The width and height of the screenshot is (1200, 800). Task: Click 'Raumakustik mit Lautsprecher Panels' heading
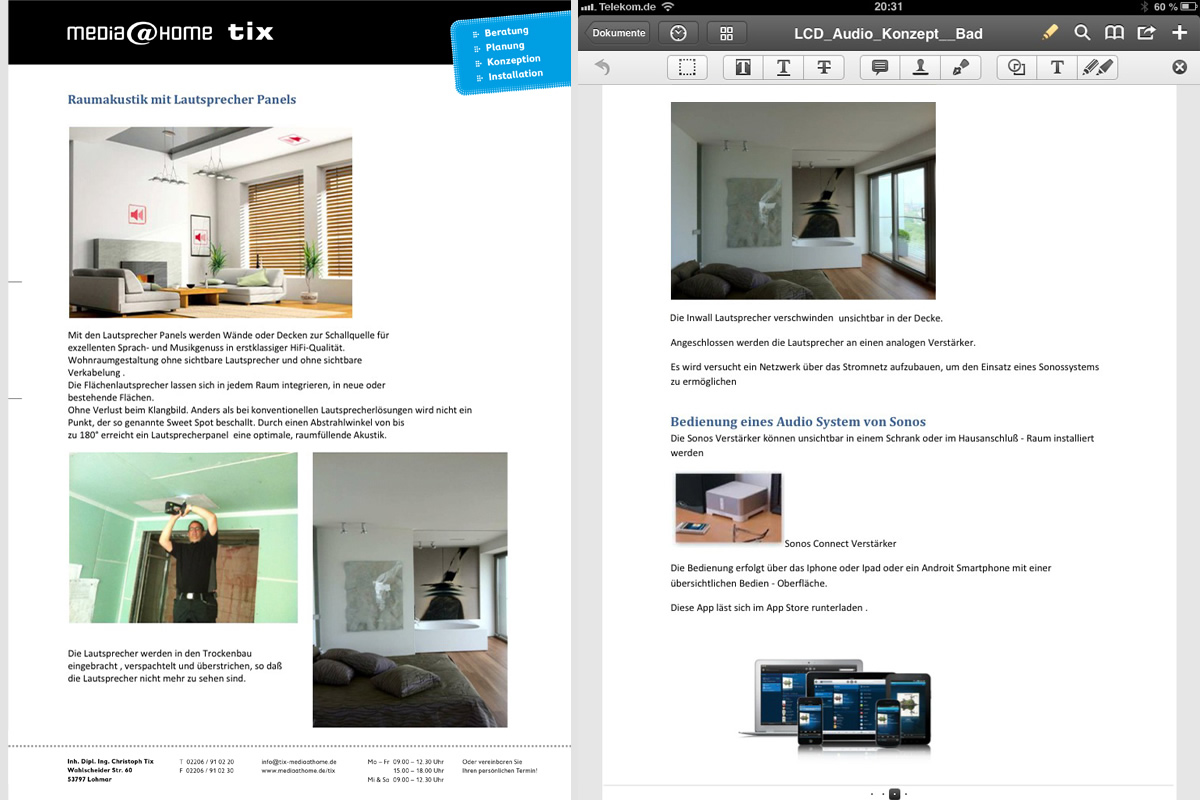click(182, 99)
